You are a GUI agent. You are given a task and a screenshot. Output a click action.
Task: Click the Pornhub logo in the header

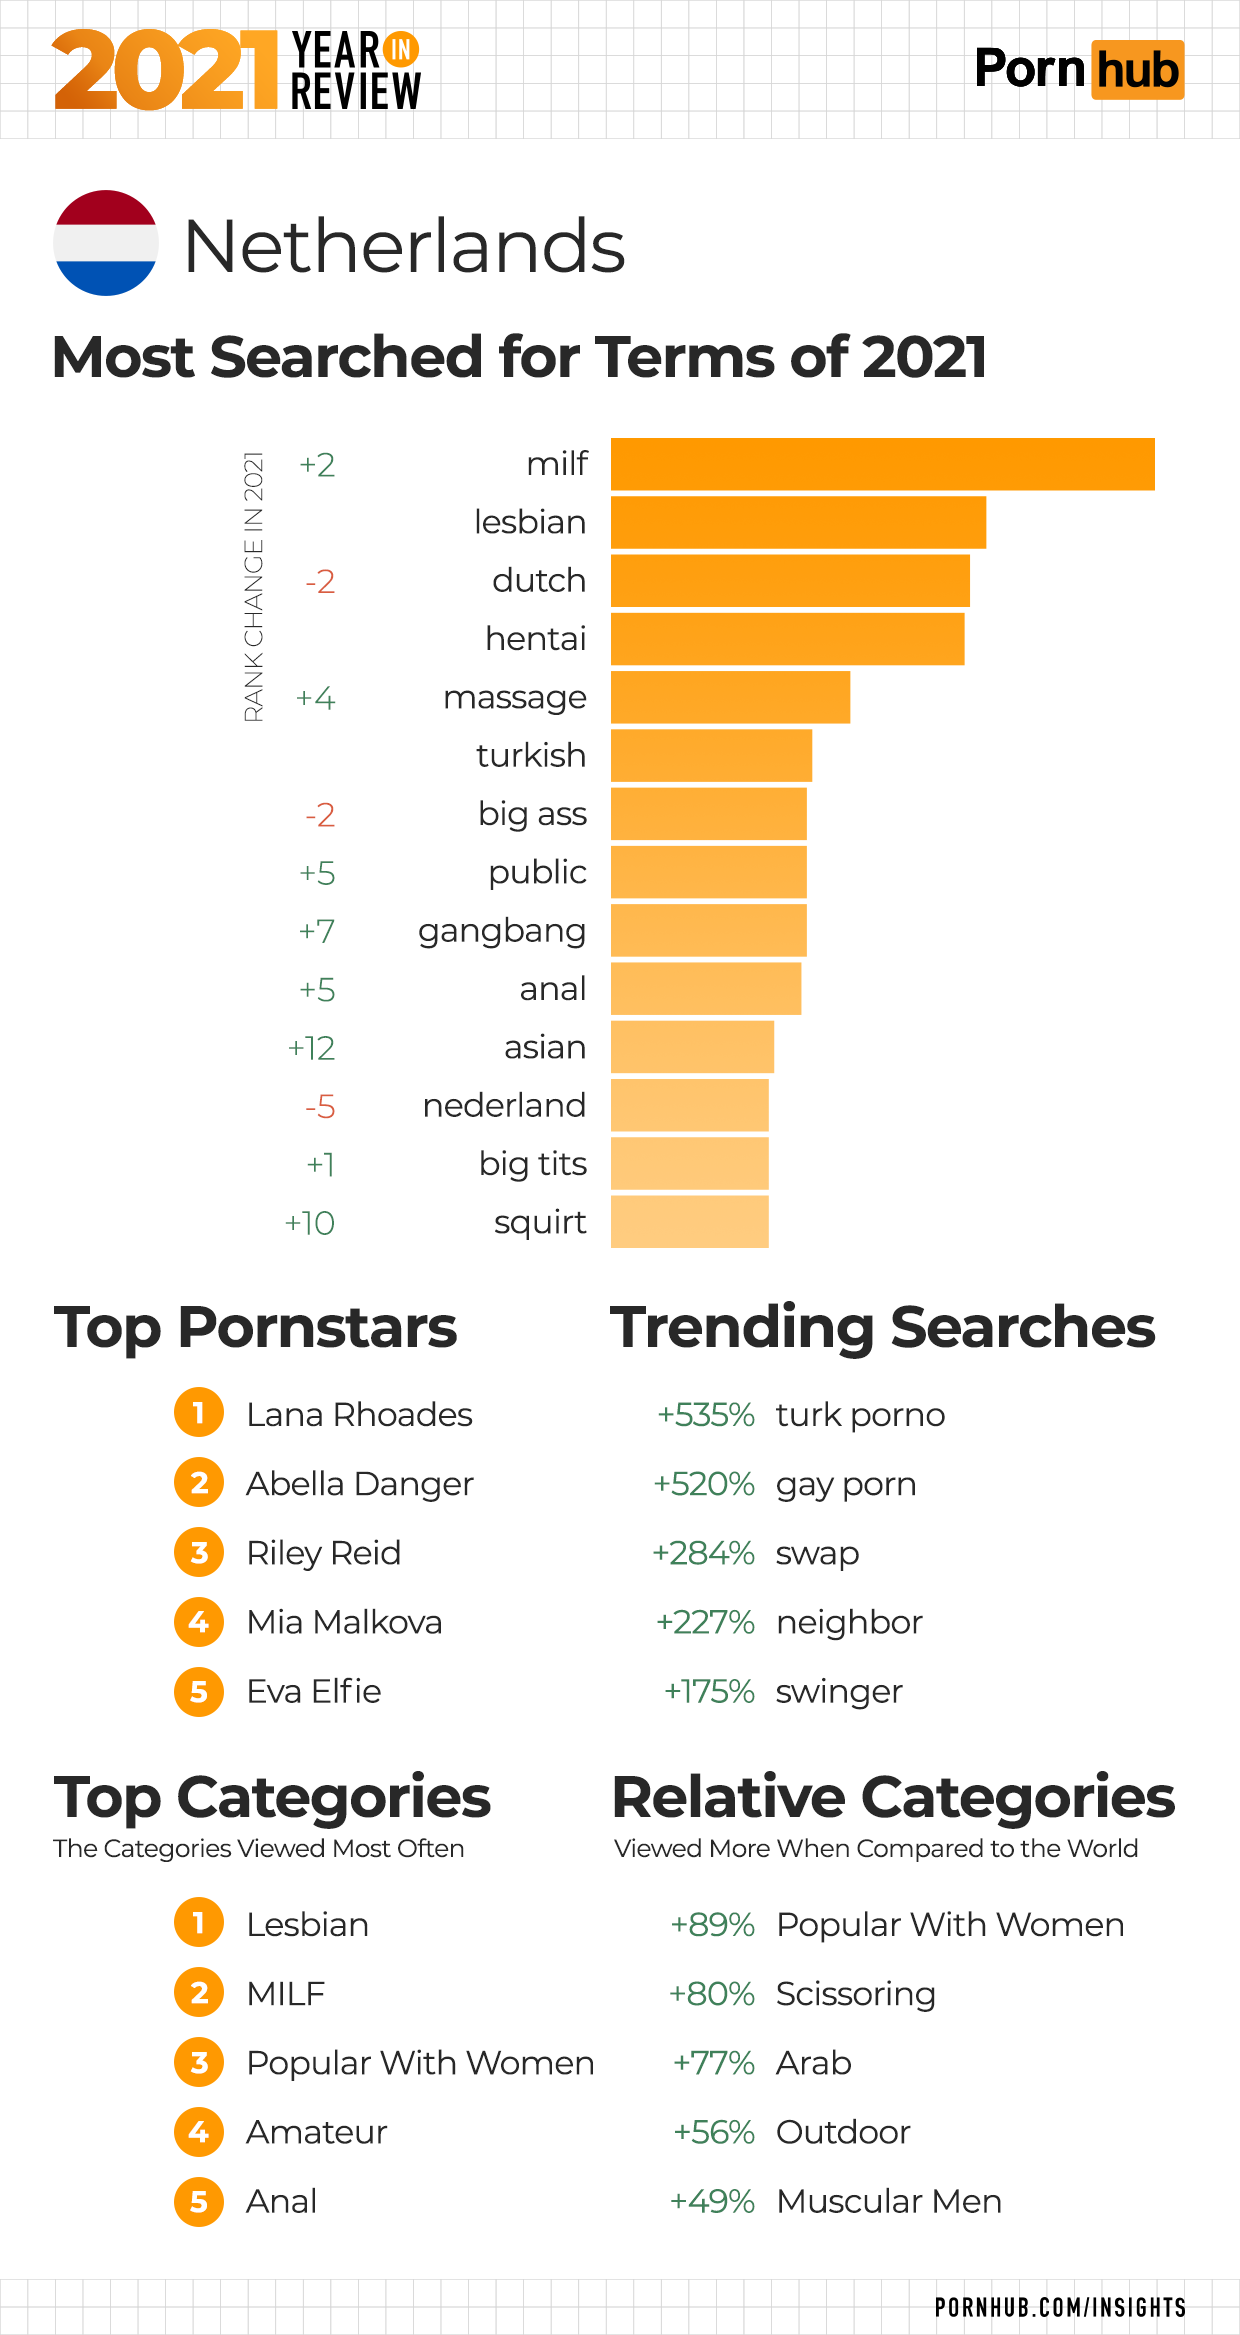1079,70
